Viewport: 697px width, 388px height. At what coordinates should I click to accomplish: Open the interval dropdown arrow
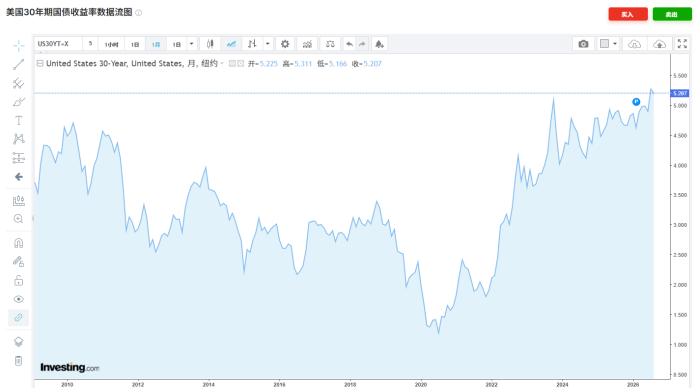point(192,44)
